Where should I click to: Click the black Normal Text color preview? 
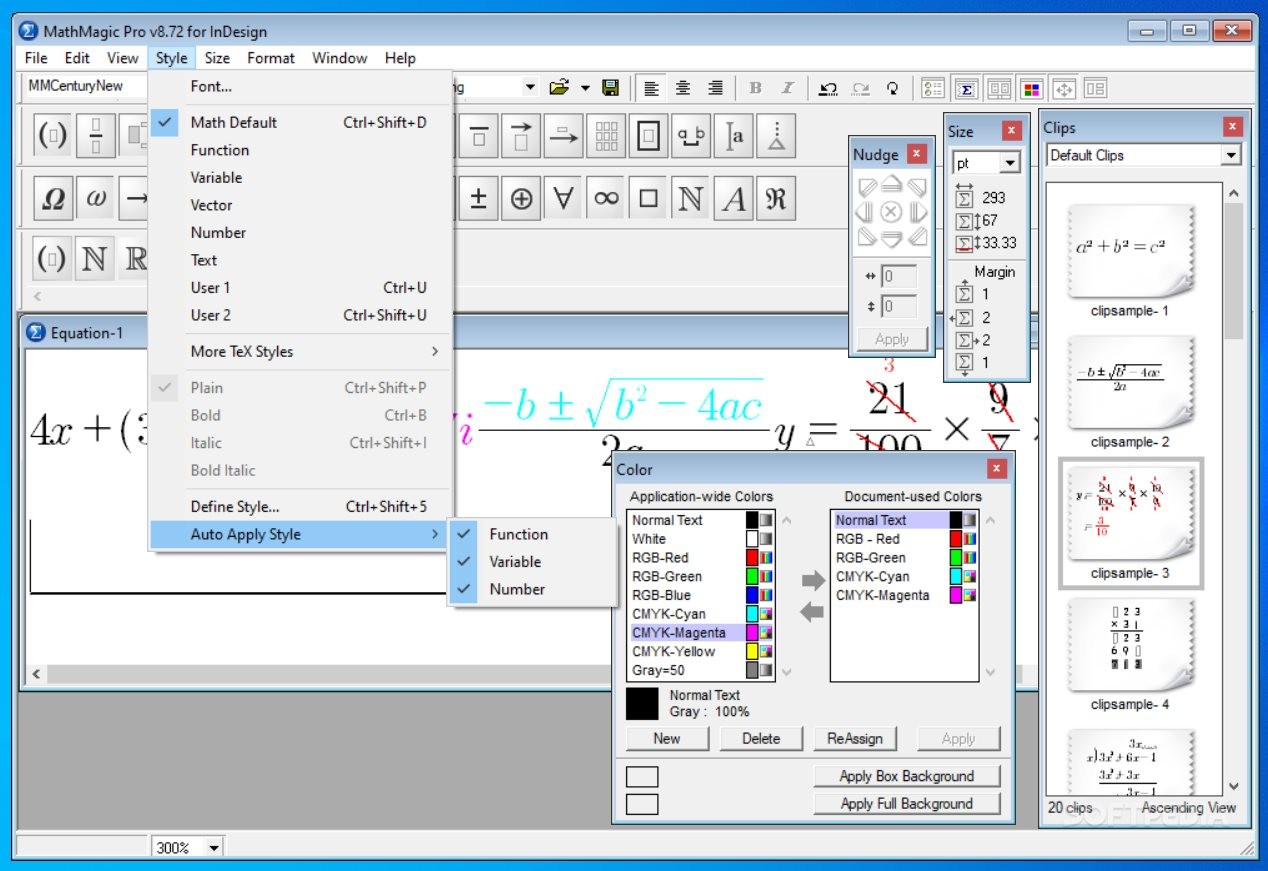click(642, 703)
